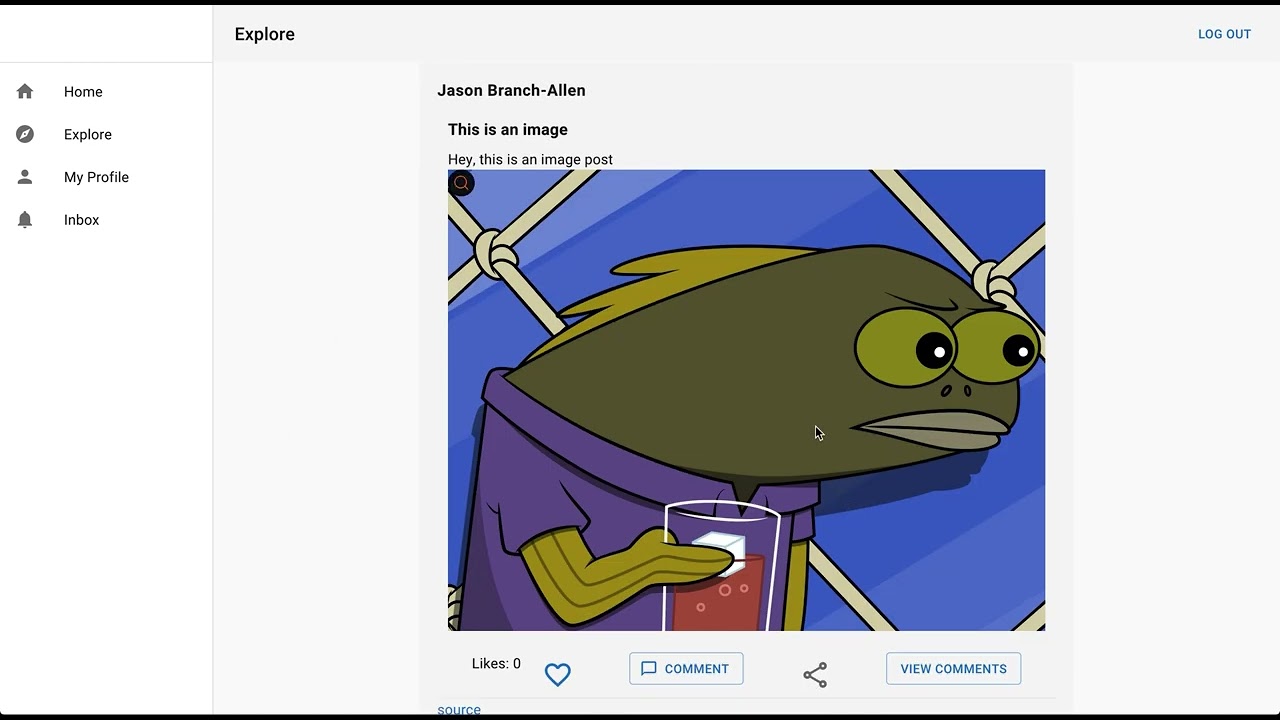Open Inbox in the sidebar
This screenshot has height=720, width=1280.
pyautogui.click(x=106, y=220)
